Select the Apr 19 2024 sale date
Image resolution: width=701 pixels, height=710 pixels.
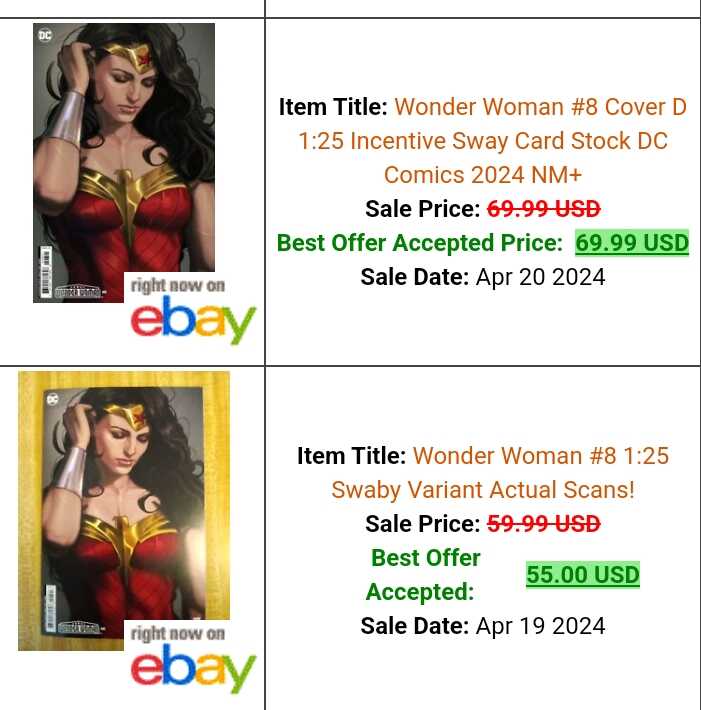tap(540, 626)
